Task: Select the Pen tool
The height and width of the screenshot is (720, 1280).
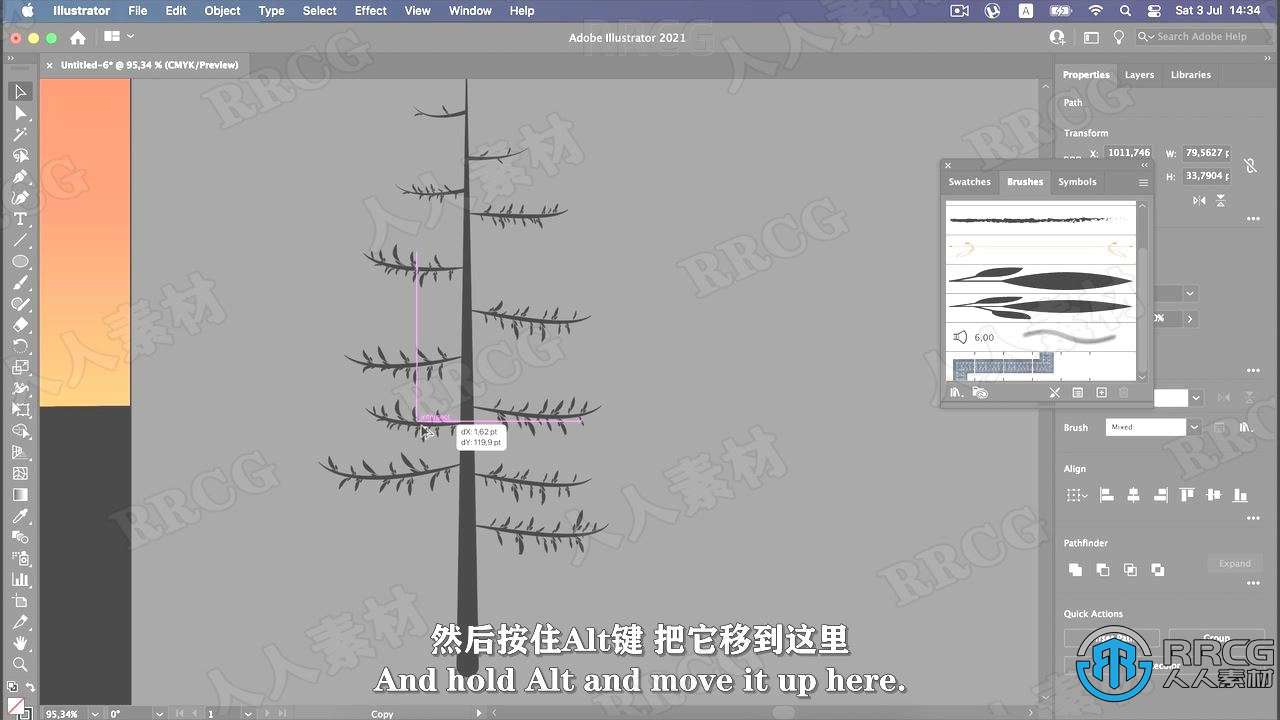Action: tap(20, 177)
